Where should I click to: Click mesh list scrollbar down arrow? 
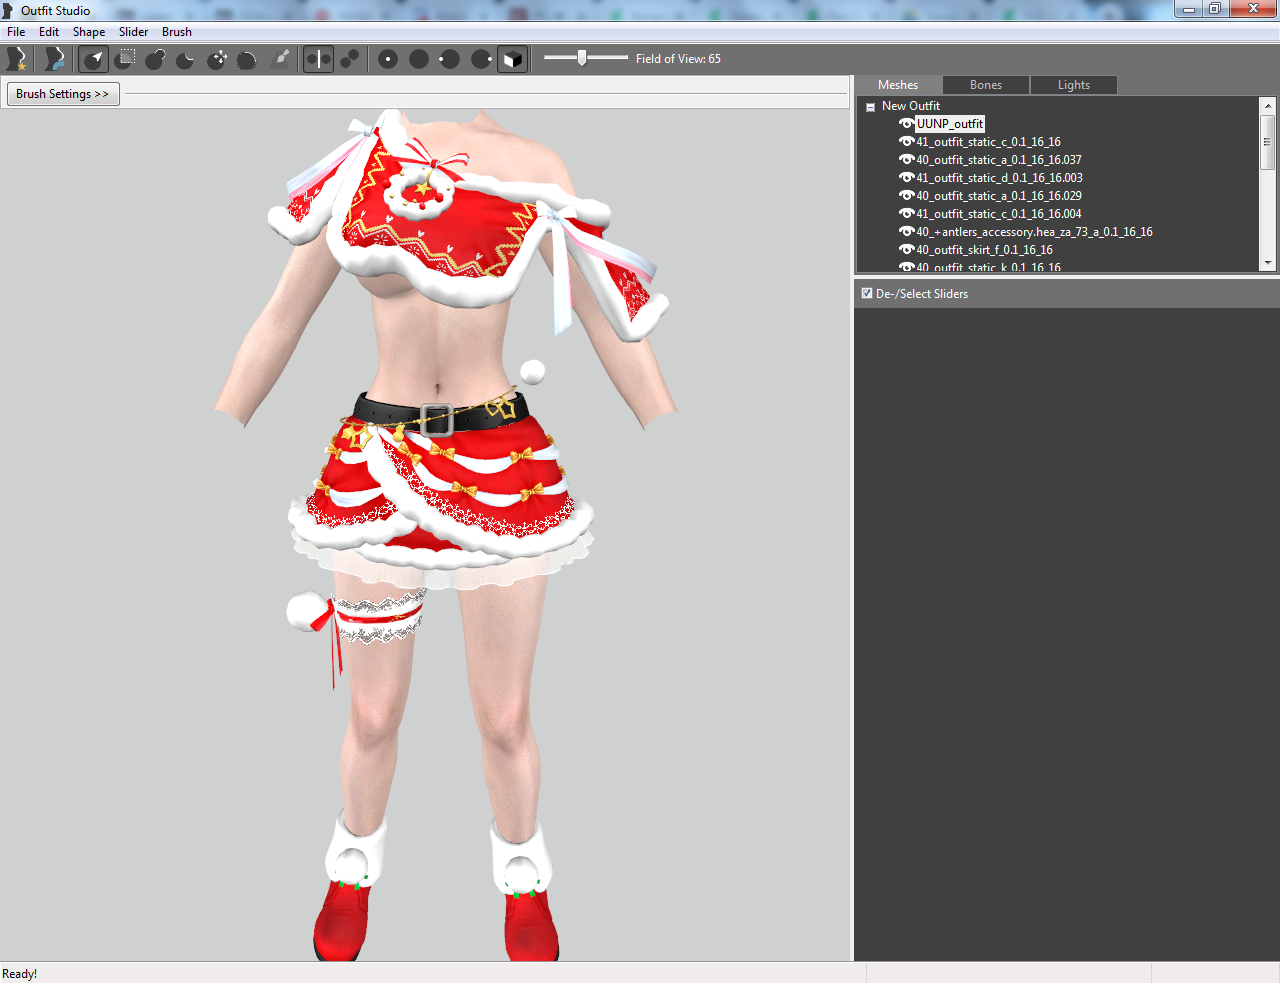[x=1268, y=263]
